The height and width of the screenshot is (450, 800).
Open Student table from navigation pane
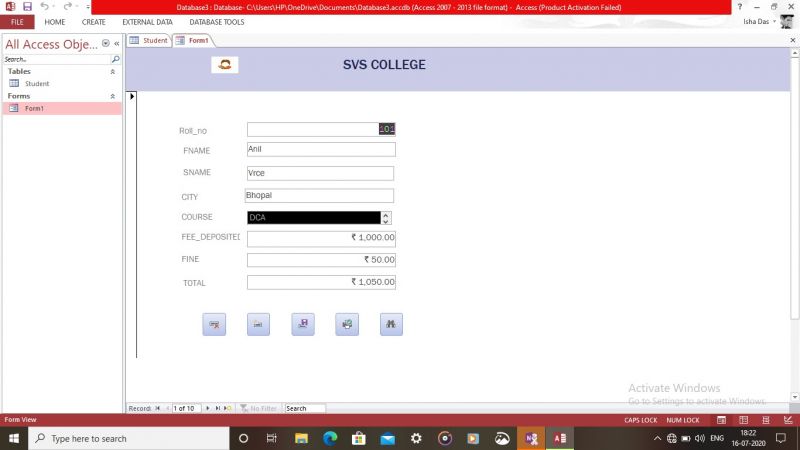tap(37, 84)
